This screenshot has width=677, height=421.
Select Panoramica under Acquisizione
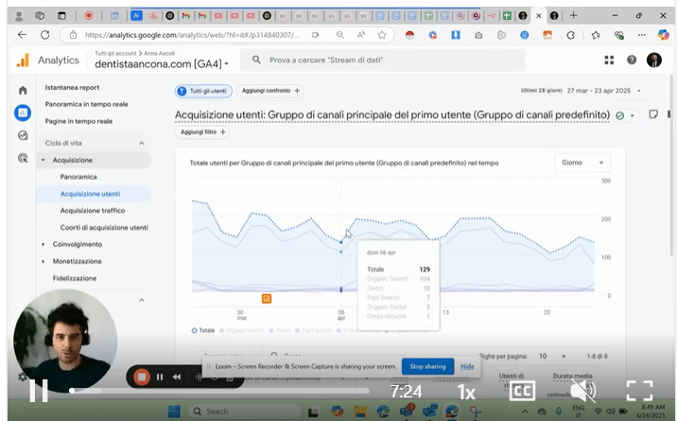coord(79,177)
